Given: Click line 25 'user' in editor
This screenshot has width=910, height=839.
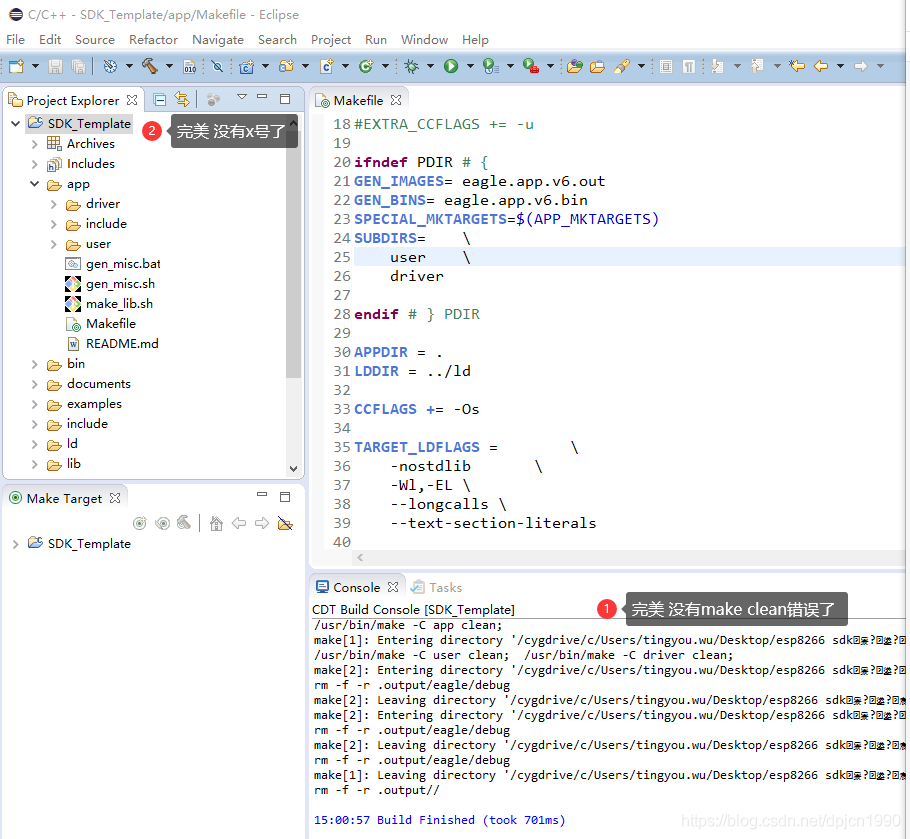Looking at the screenshot, I should coord(407,257).
